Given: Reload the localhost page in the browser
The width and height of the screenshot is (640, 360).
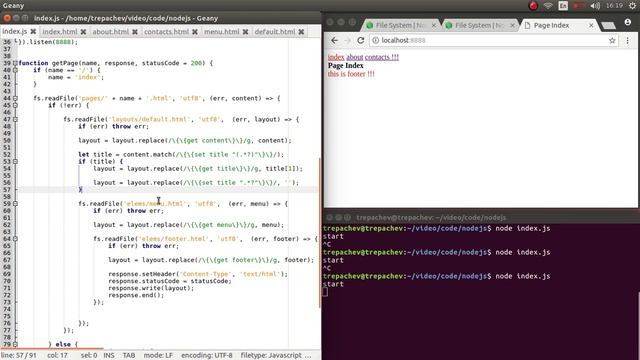Looking at the screenshot, I should tap(360, 40).
